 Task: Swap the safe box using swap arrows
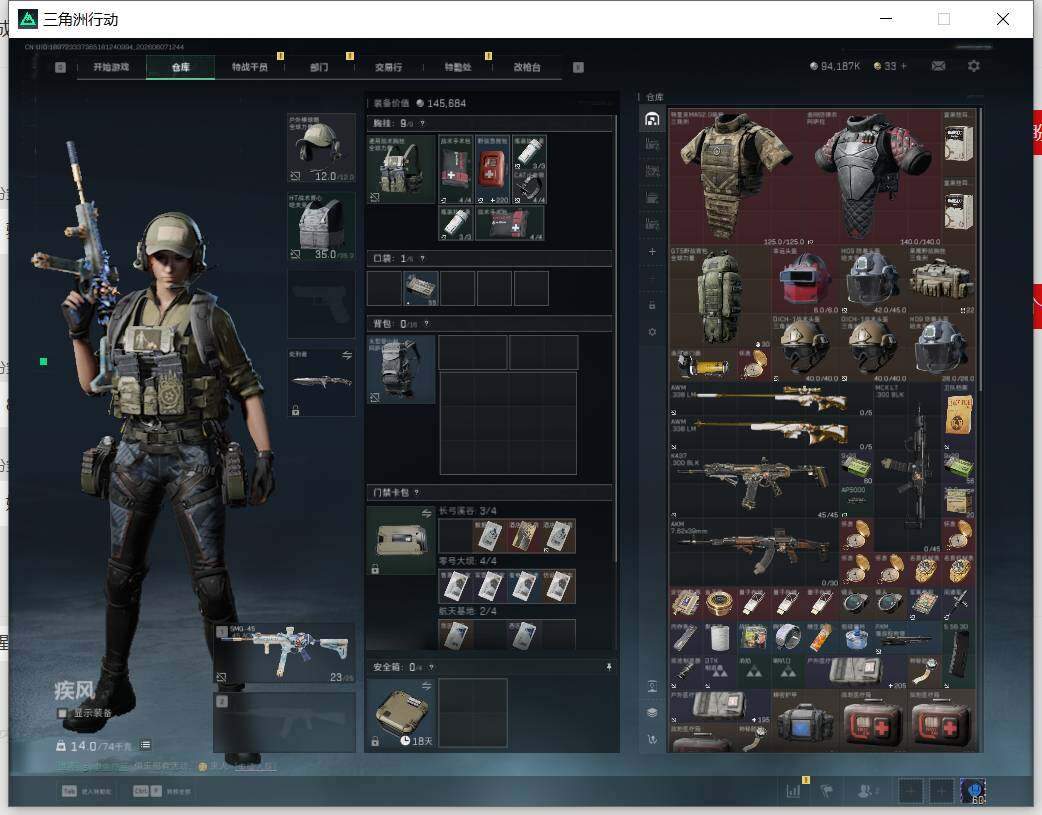[x=427, y=685]
